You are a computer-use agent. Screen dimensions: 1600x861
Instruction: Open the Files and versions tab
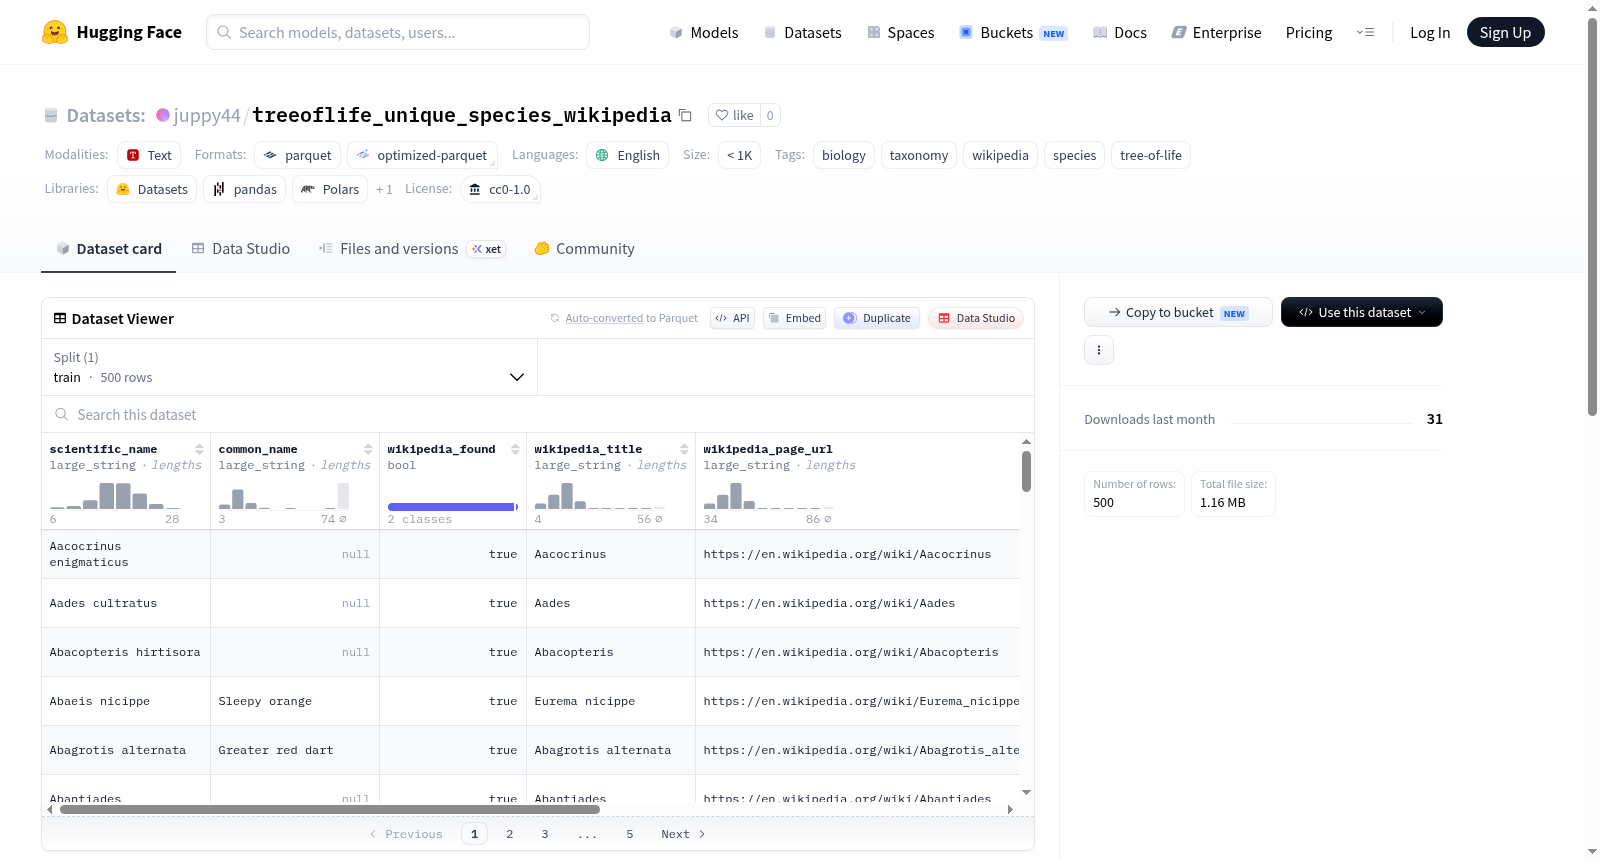point(412,249)
